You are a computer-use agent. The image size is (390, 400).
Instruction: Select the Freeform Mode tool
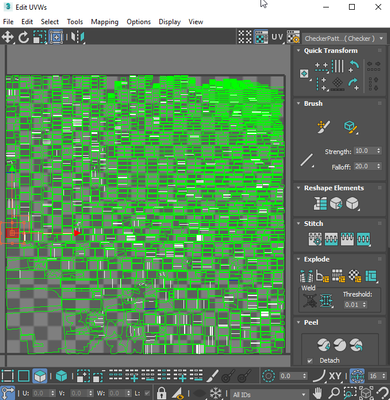tap(56, 37)
